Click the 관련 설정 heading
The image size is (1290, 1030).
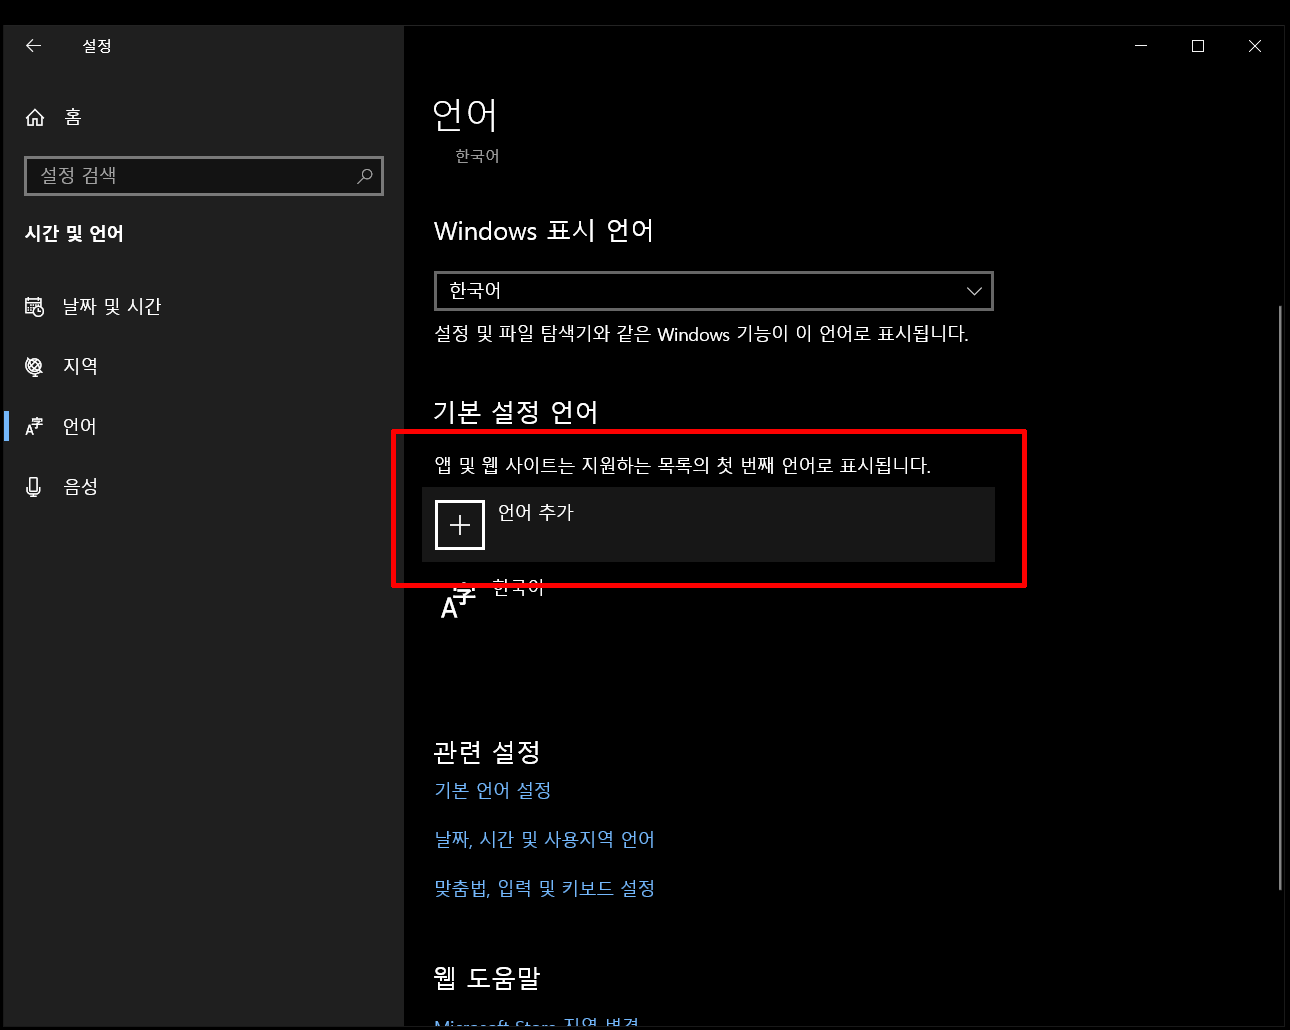487,752
